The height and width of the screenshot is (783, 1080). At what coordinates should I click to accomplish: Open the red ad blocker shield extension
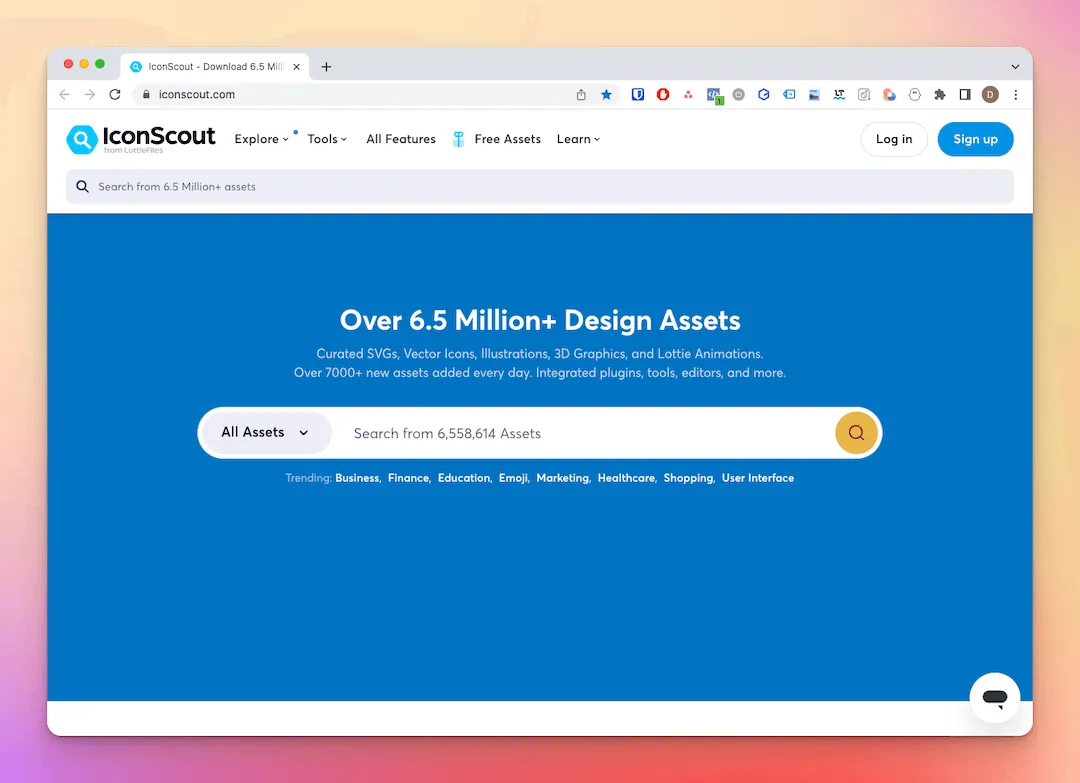[x=663, y=94]
